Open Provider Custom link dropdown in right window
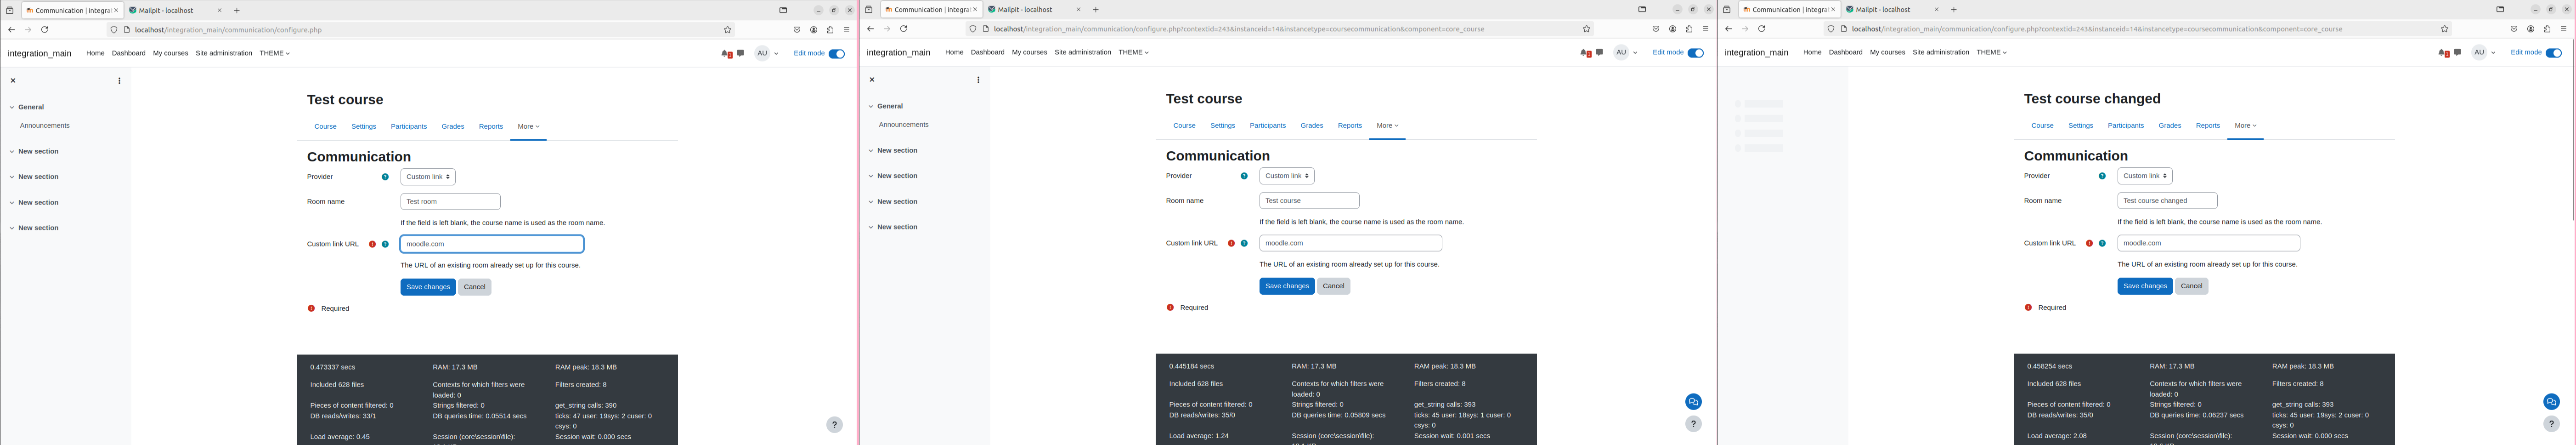This screenshot has height=445, width=2576. point(2145,176)
